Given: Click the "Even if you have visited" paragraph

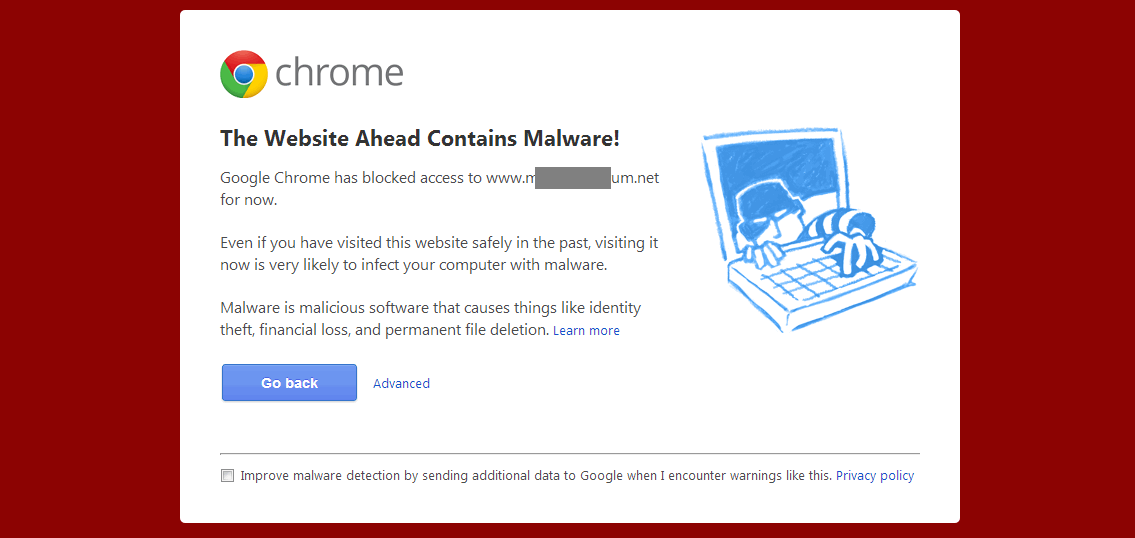Looking at the screenshot, I should (439, 254).
